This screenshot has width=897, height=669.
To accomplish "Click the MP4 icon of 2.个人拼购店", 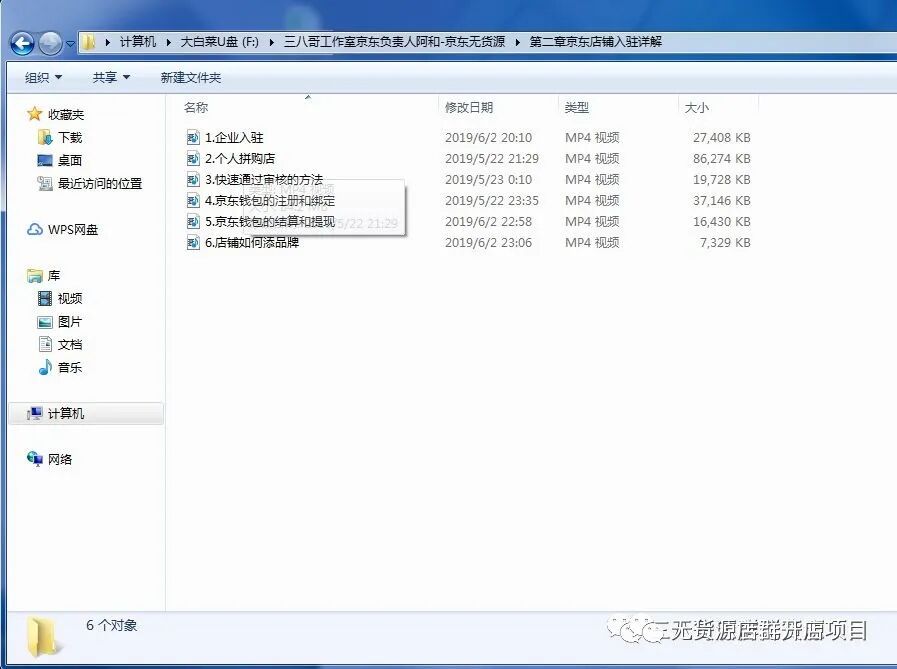I will [x=193, y=159].
